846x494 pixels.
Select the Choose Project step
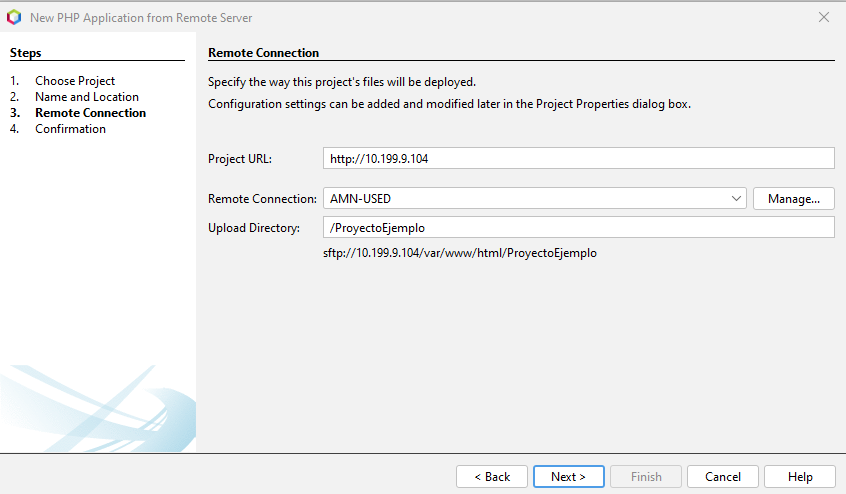(x=75, y=81)
